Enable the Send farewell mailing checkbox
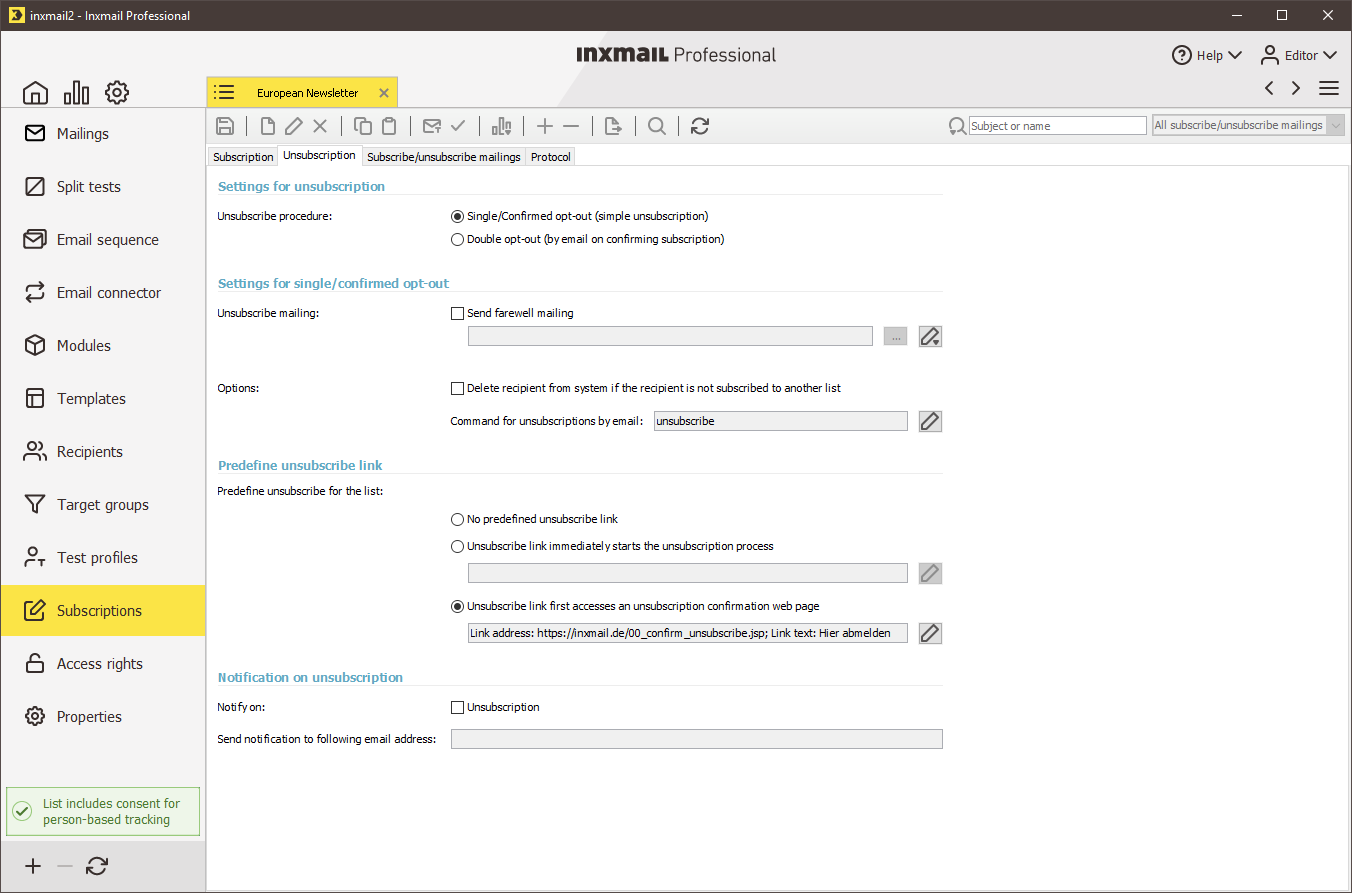1352x893 pixels. coord(458,313)
